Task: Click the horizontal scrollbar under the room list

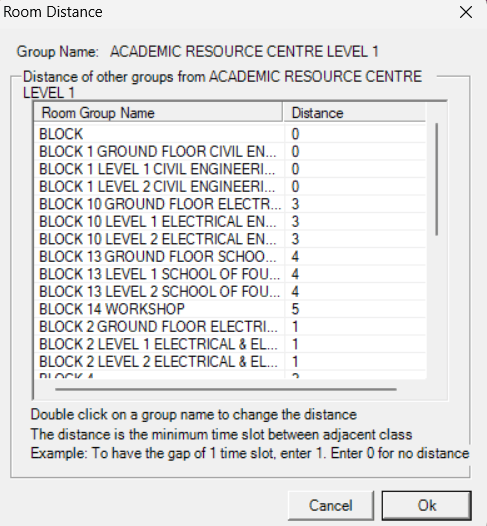Action: [226, 389]
